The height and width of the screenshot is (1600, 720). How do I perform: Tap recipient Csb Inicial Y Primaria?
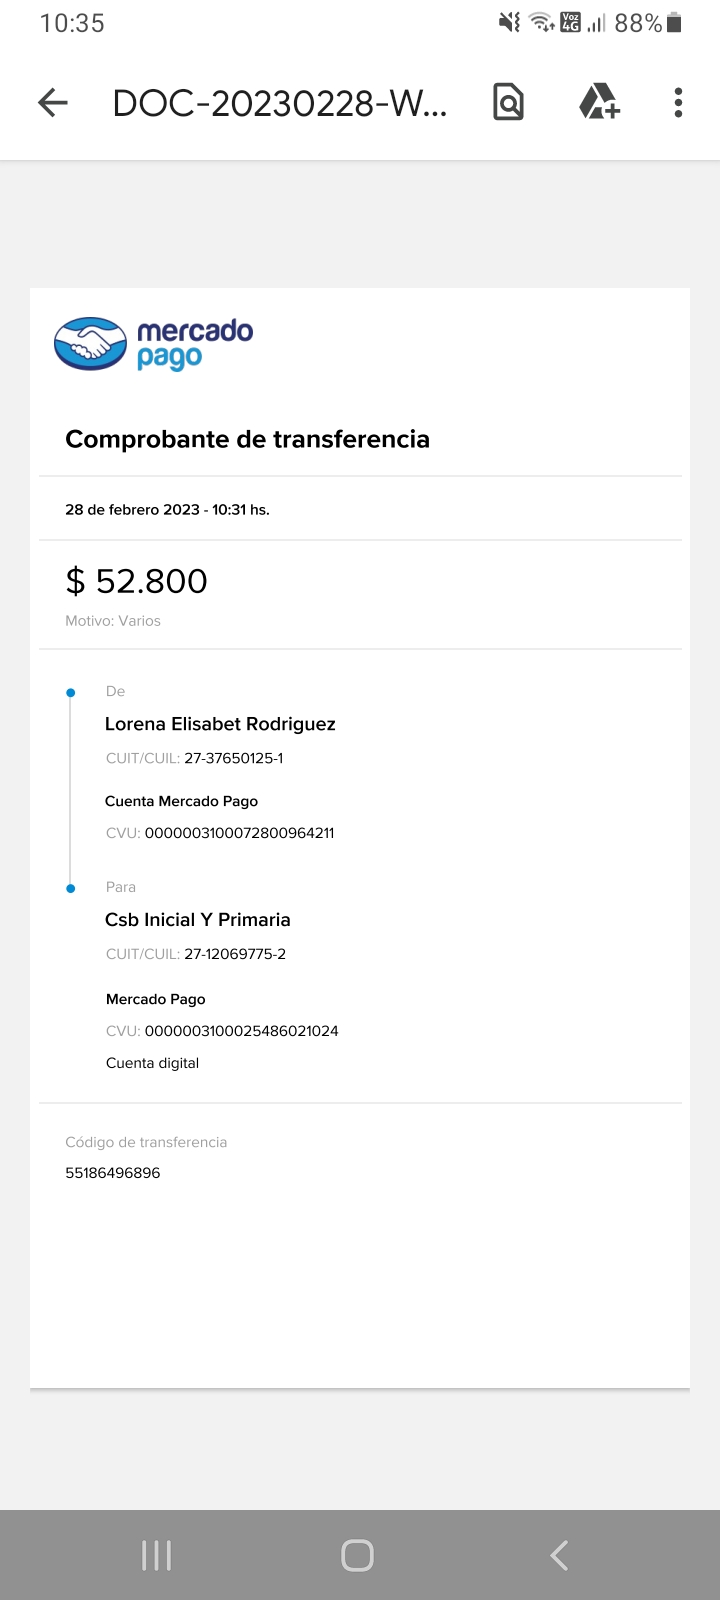198,920
